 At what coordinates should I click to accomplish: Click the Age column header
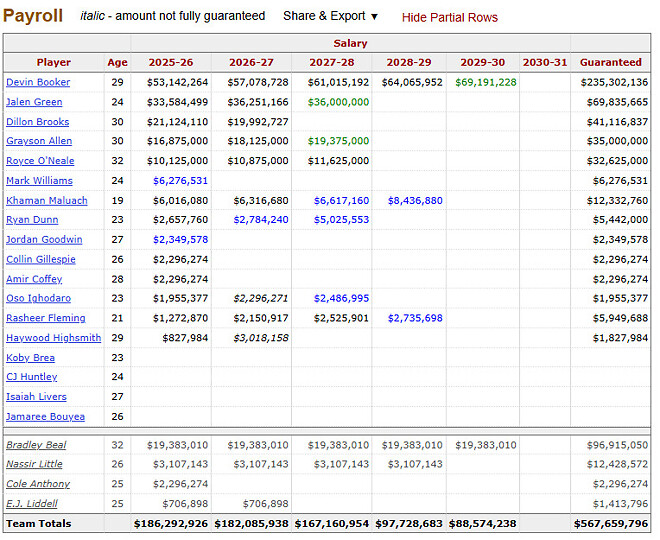click(x=118, y=62)
